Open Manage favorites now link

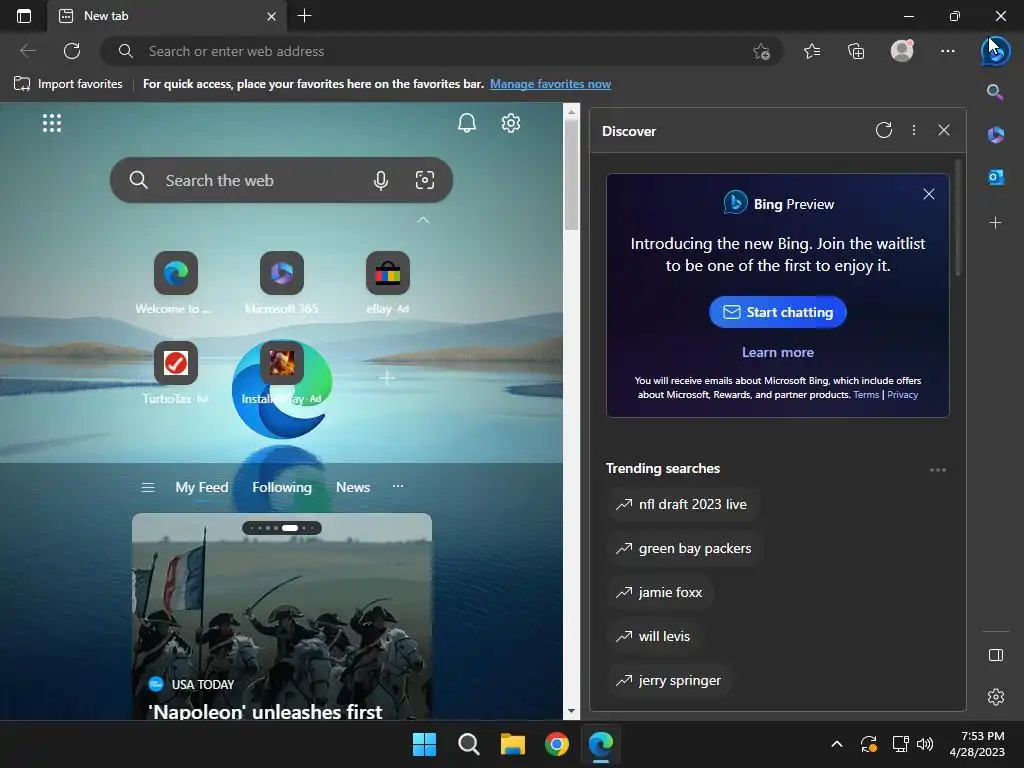(550, 84)
